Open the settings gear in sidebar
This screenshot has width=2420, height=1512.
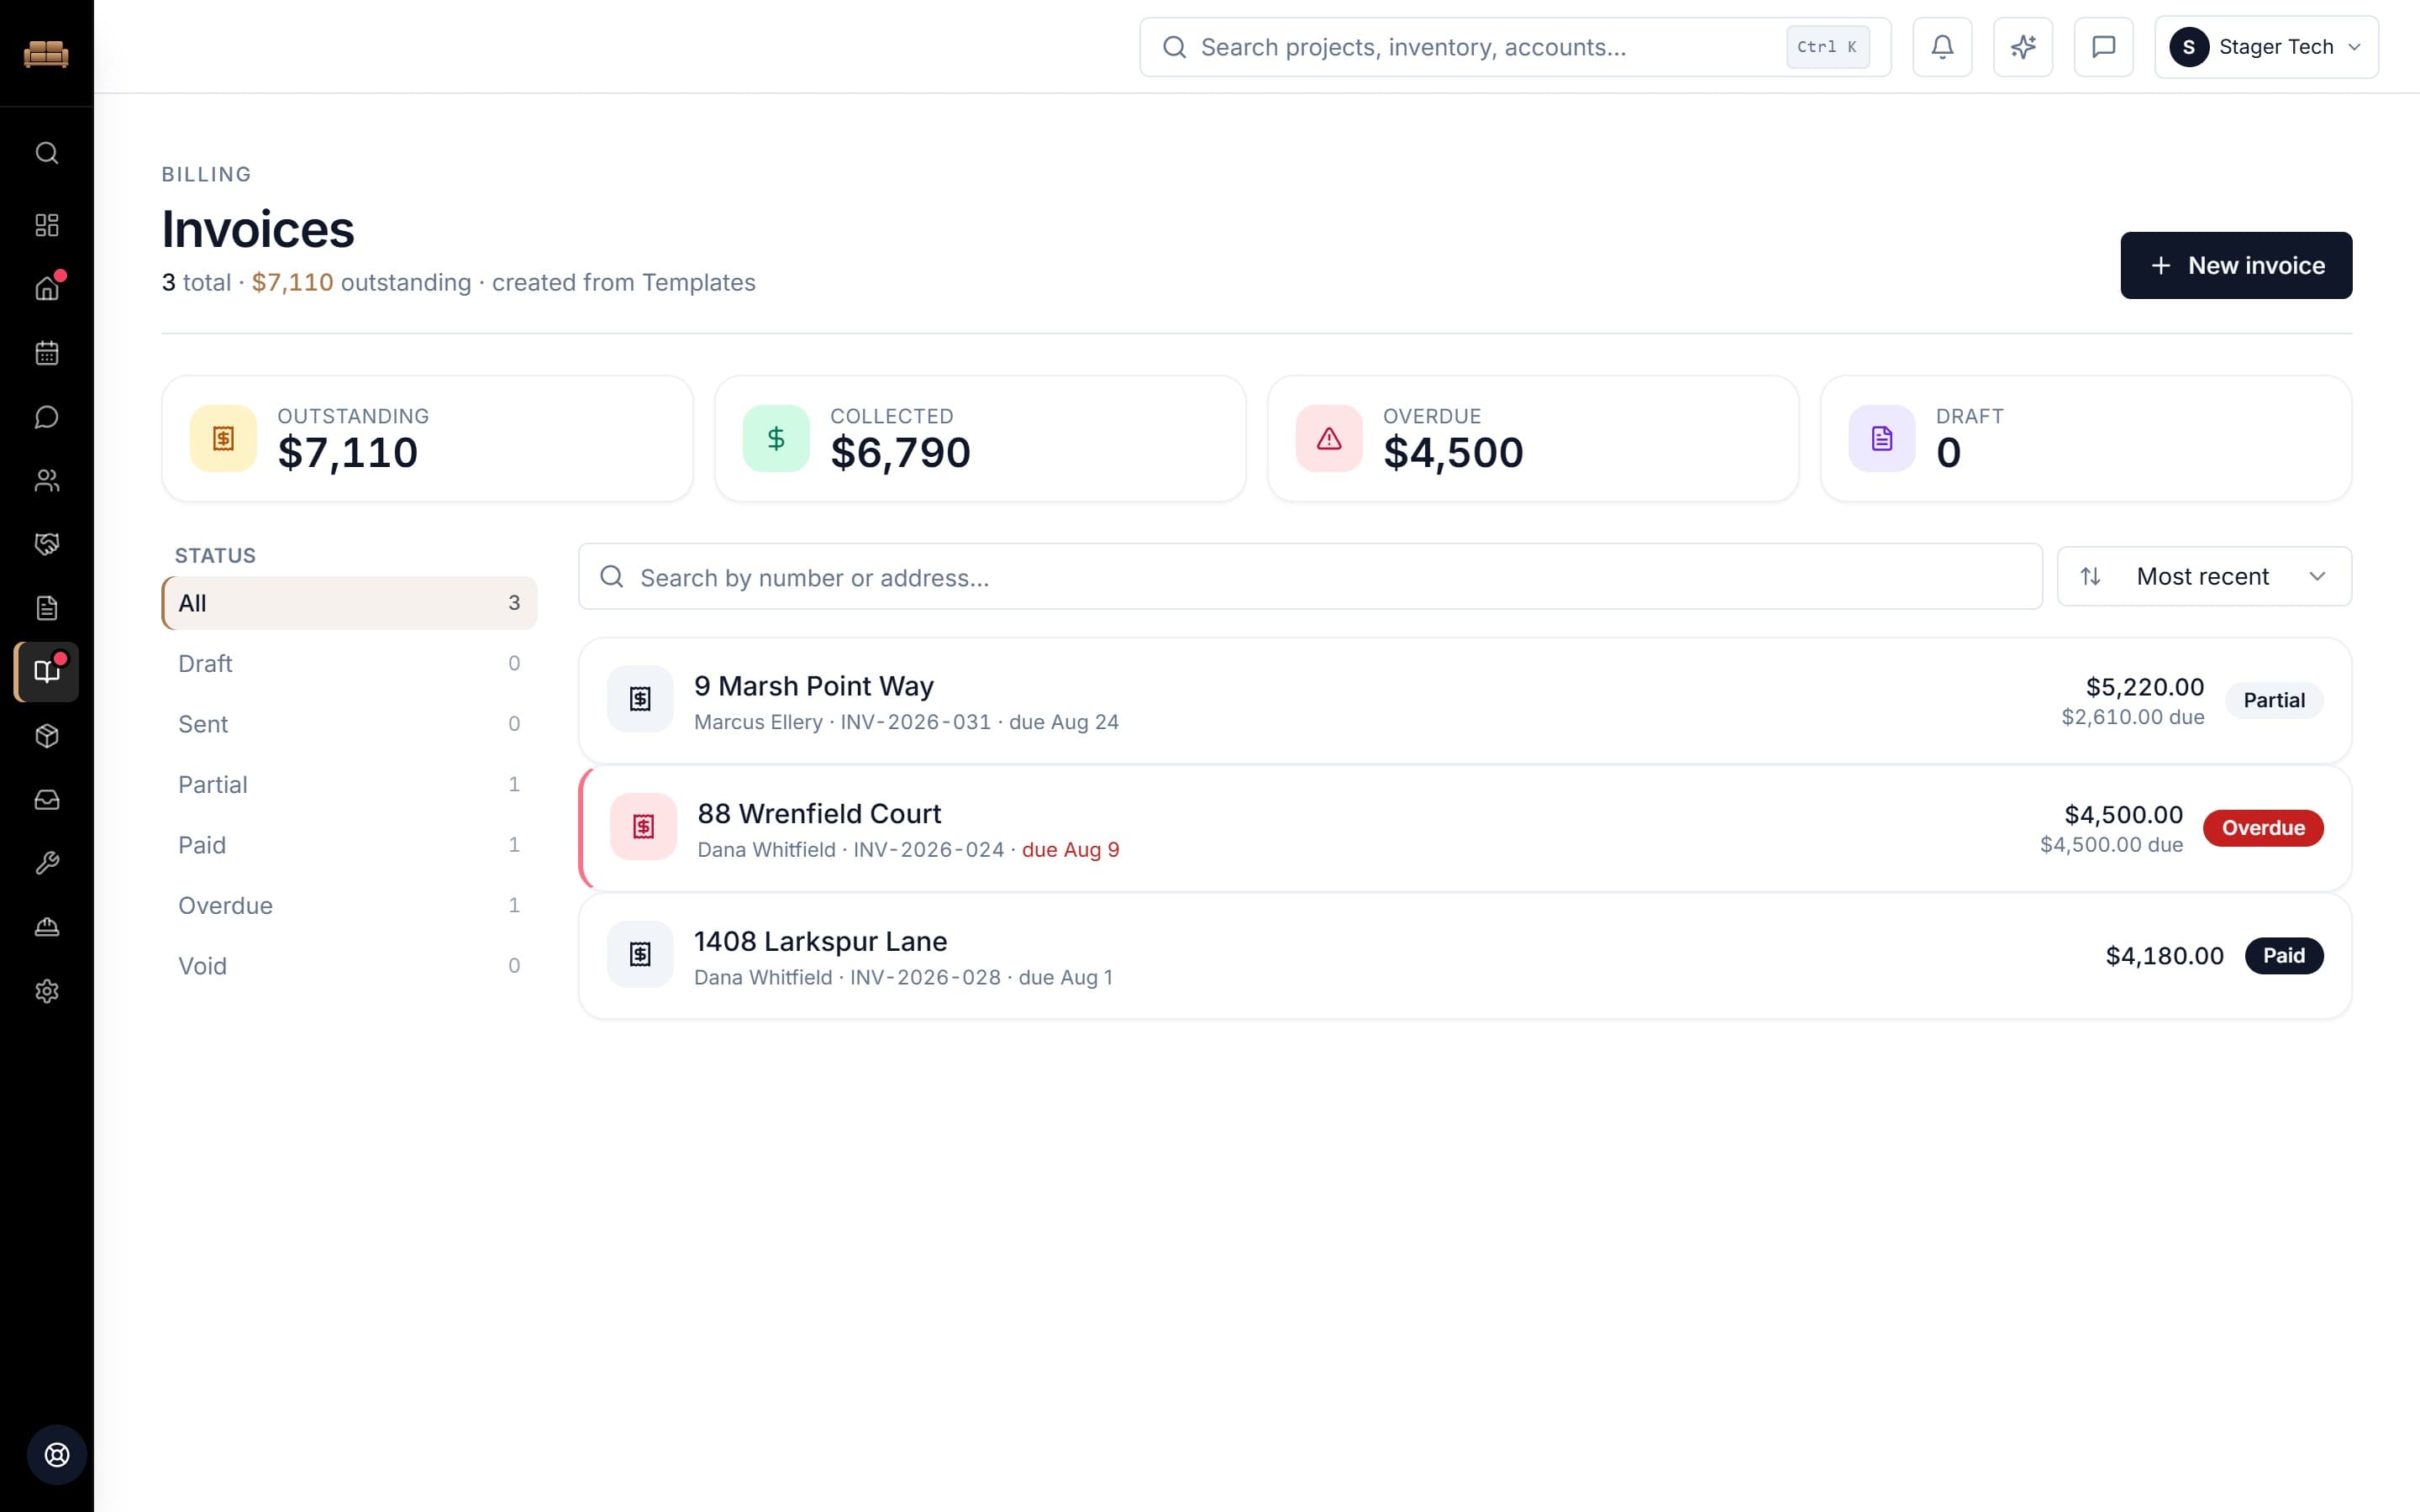pos(47,991)
